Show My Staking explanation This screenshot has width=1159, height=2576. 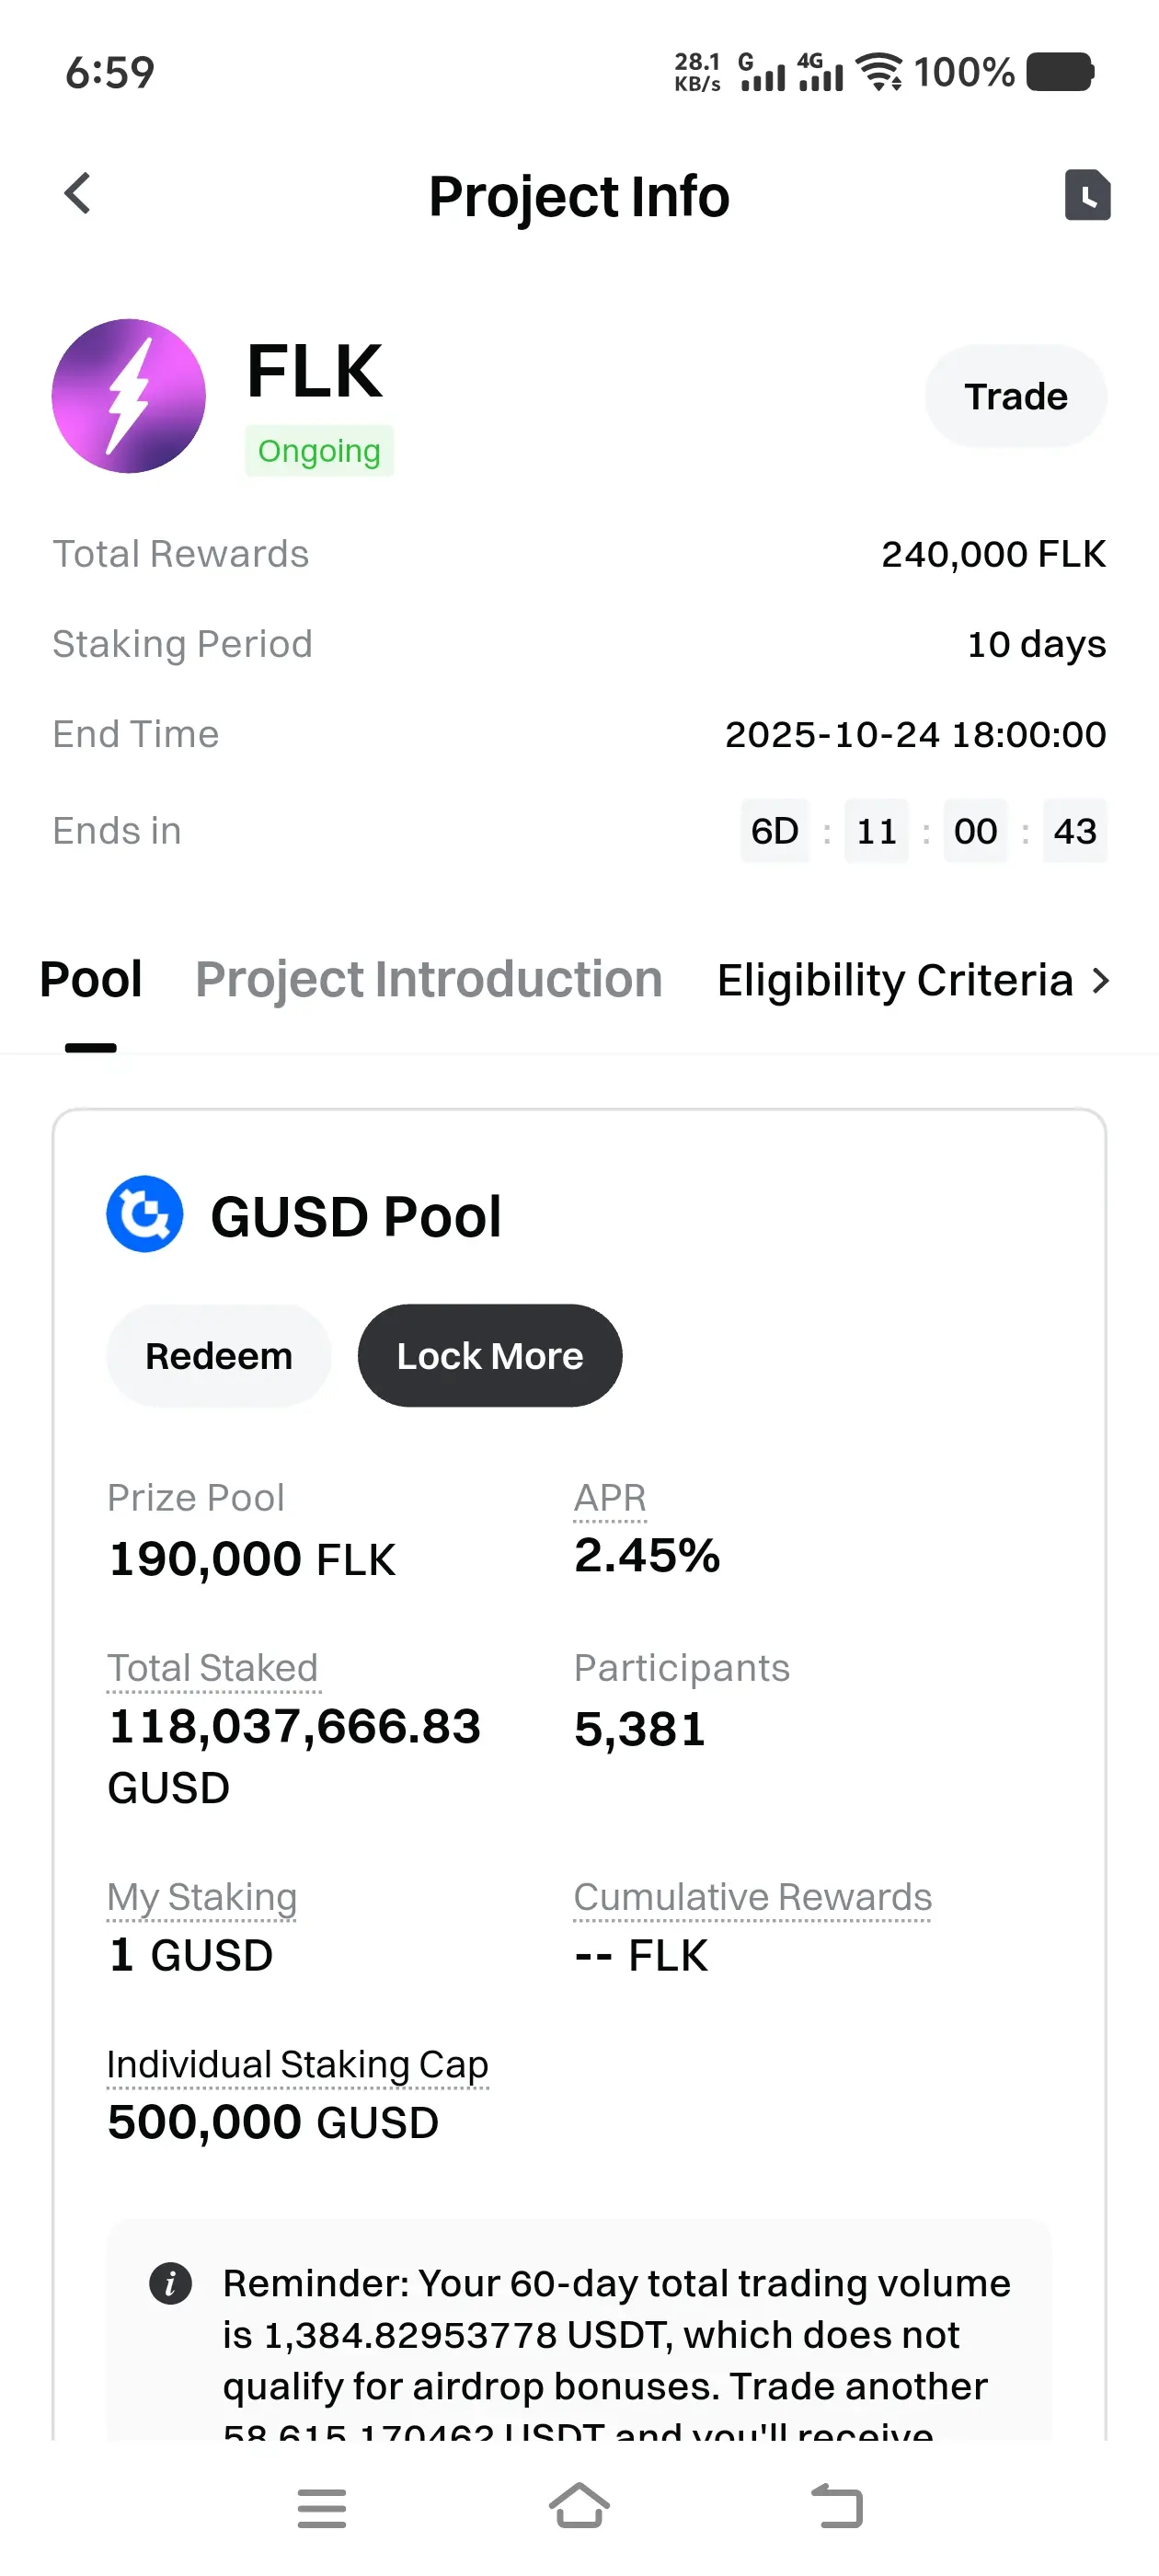pyautogui.click(x=202, y=1897)
